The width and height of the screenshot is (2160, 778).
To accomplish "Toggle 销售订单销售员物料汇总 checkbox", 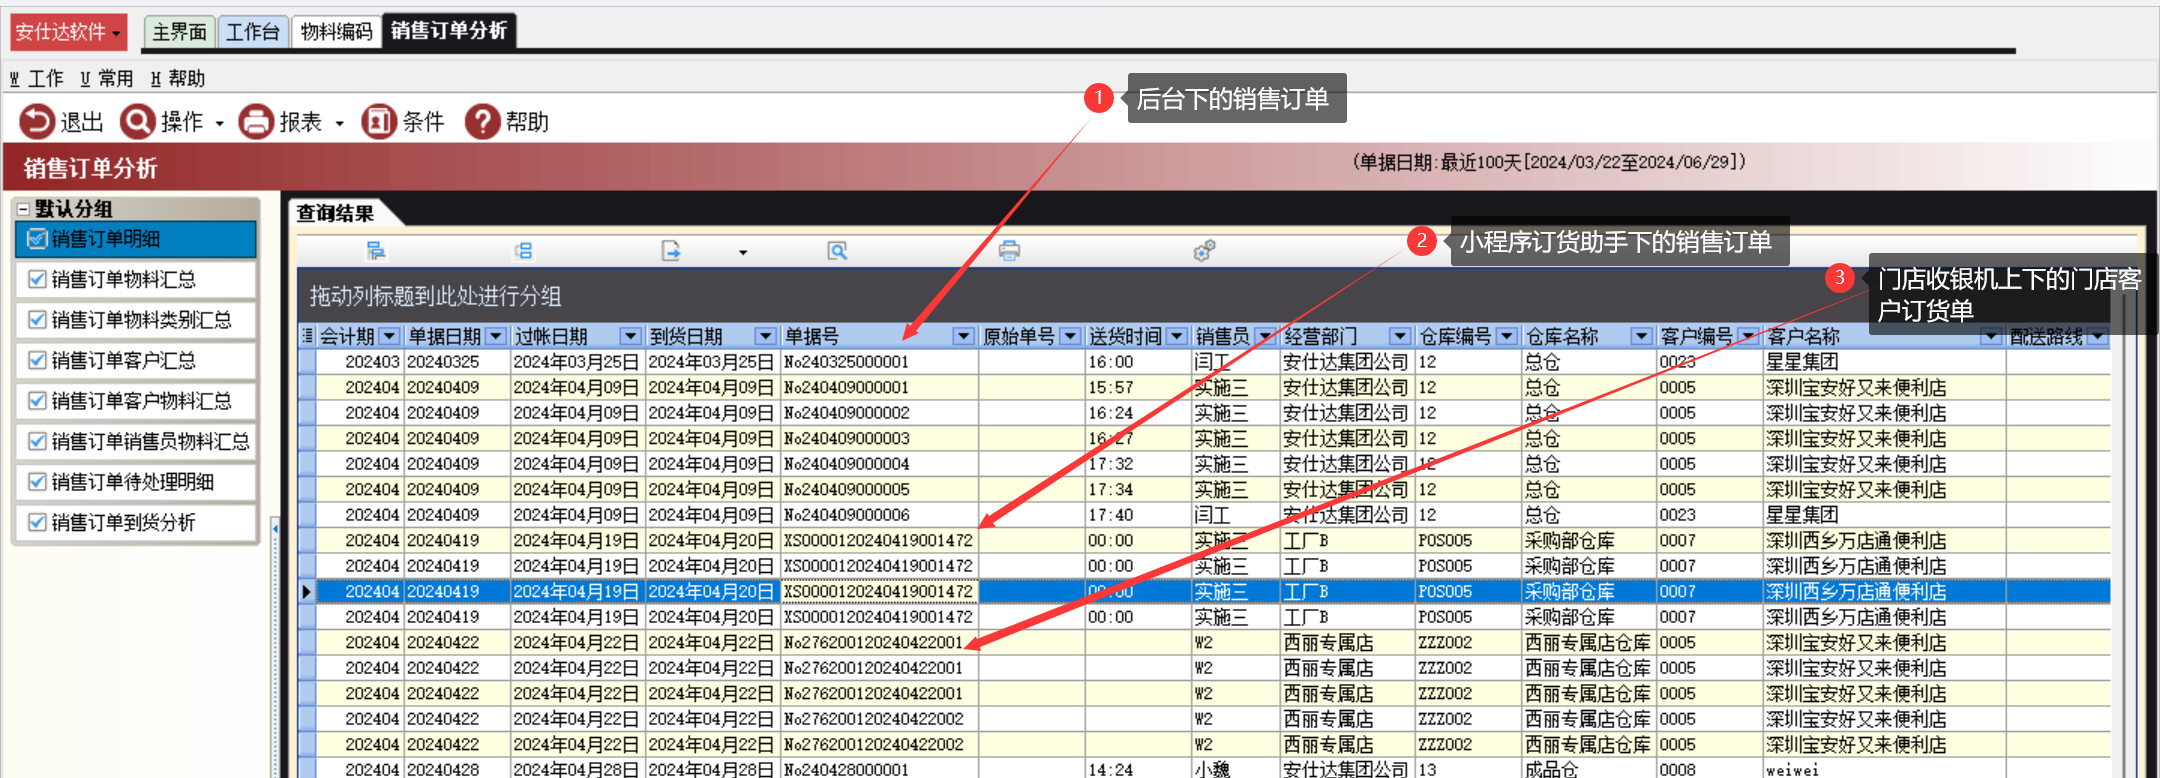I will [x=37, y=441].
